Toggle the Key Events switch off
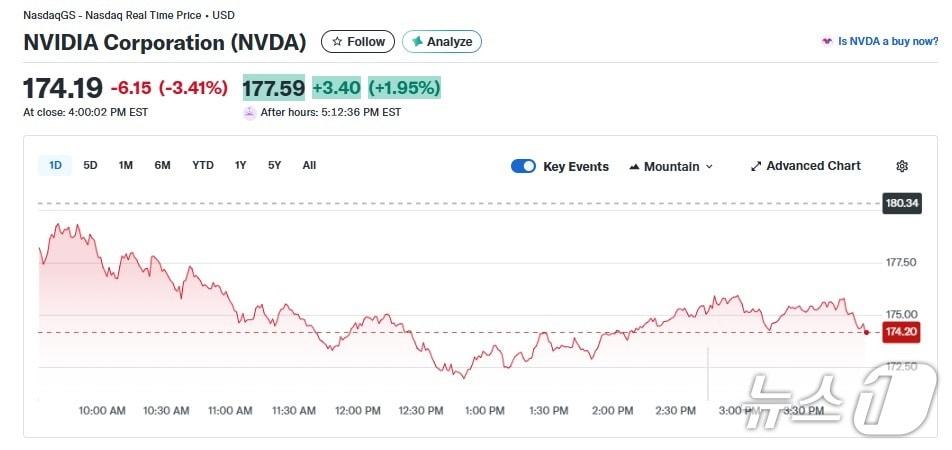 (523, 166)
